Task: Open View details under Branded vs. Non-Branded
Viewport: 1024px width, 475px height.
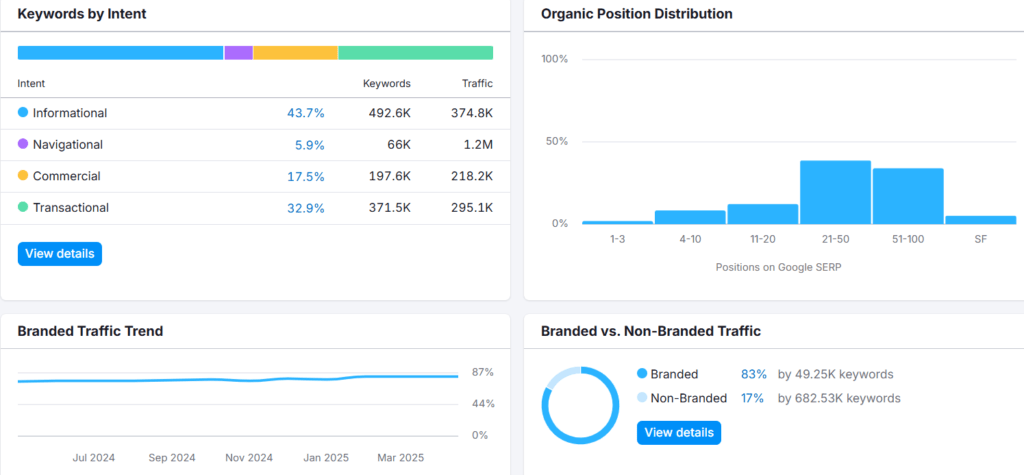Action: click(x=679, y=433)
